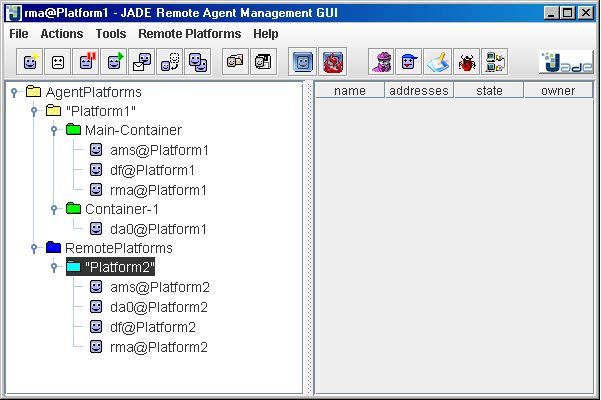
Task: Collapse the "Platform2" node
Action: (x=54, y=267)
